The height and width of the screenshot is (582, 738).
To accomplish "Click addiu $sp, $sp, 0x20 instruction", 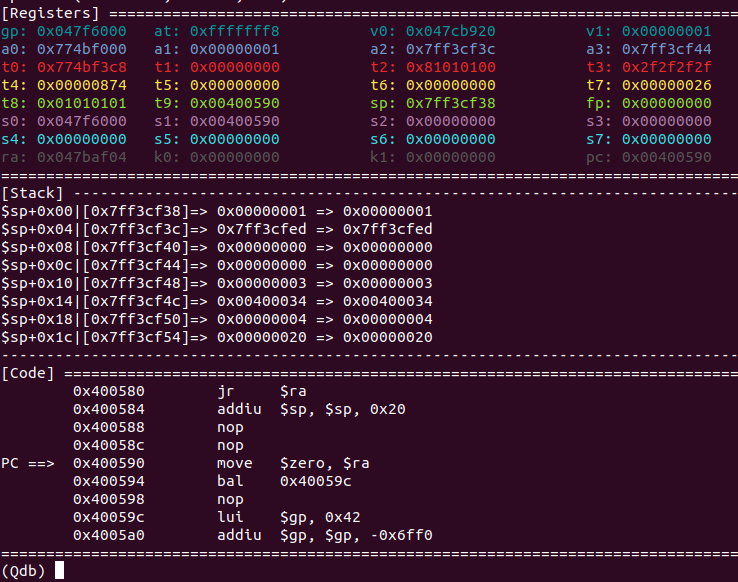I will [x=311, y=409].
